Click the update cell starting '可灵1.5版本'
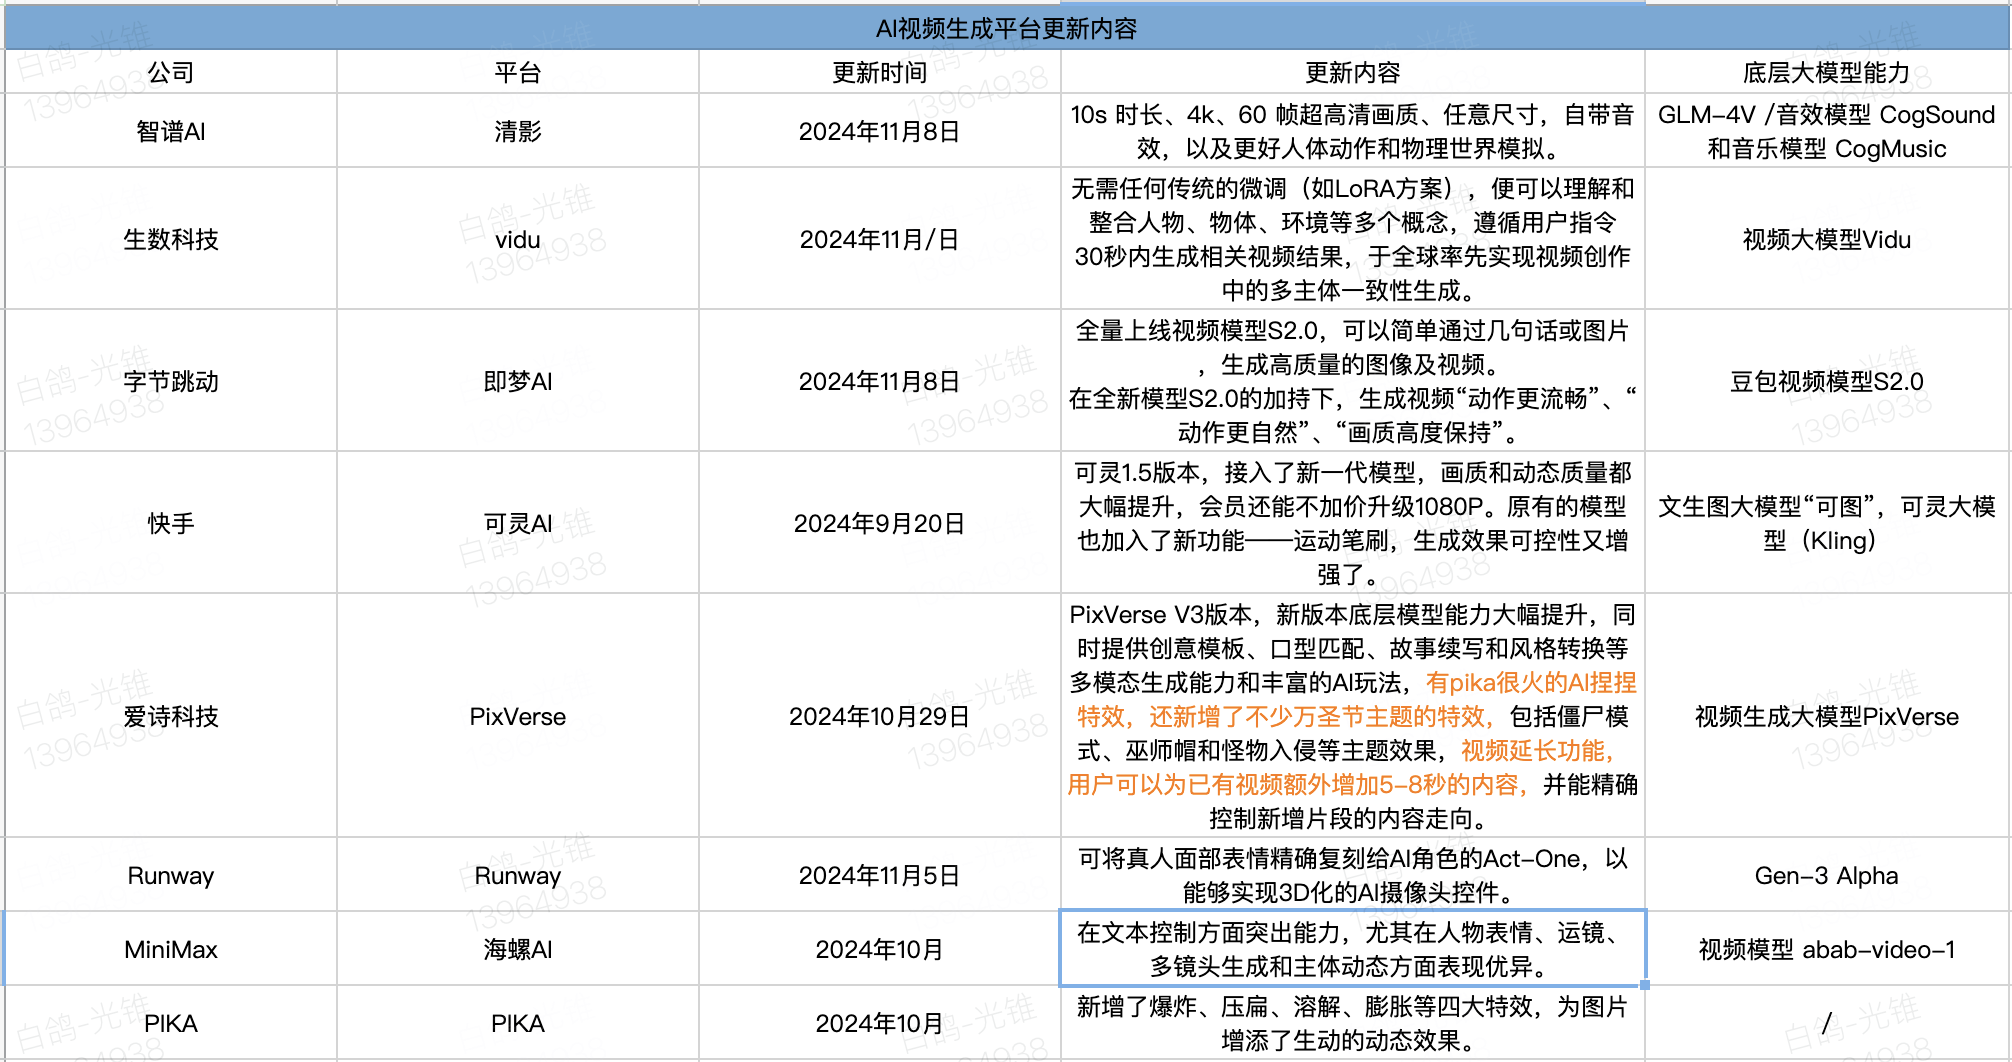Image resolution: width=2012 pixels, height=1062 pixels. tap(1353, 523)
